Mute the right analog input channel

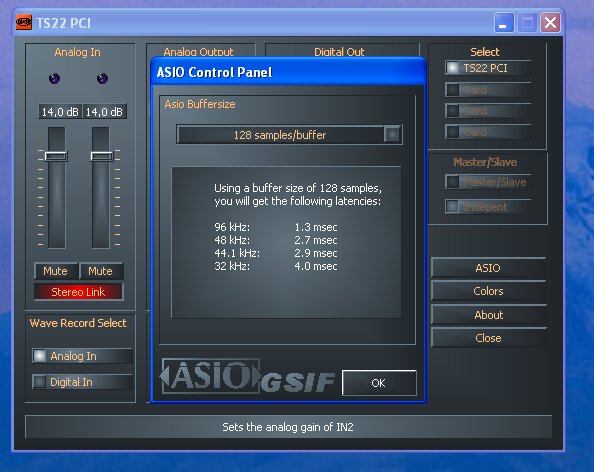101,271
